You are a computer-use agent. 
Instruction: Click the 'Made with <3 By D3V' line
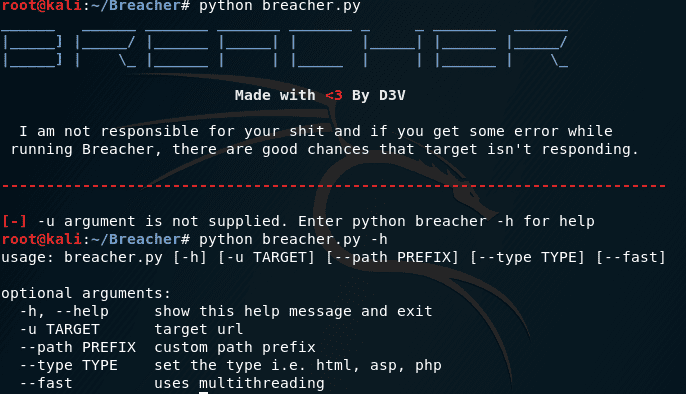(x=320, y=95)
